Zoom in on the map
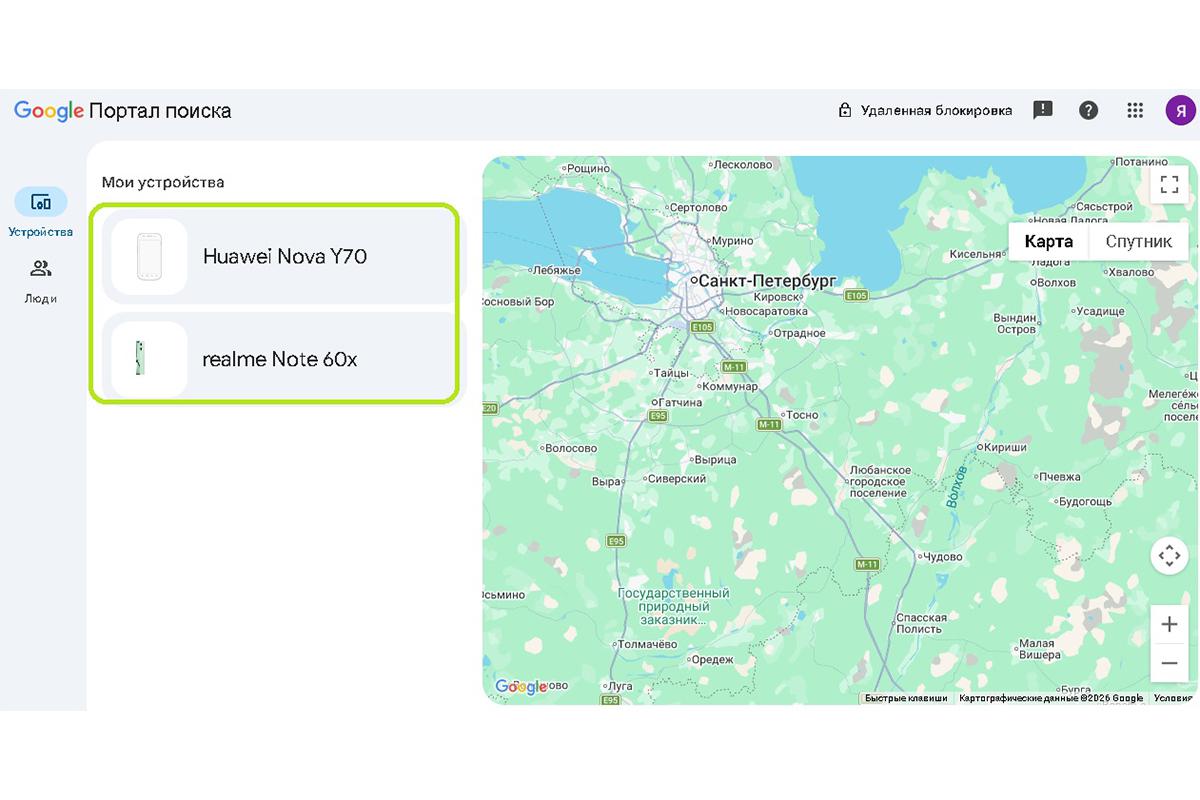Viewport: 1200px width, 800px height. (1169, 625)
